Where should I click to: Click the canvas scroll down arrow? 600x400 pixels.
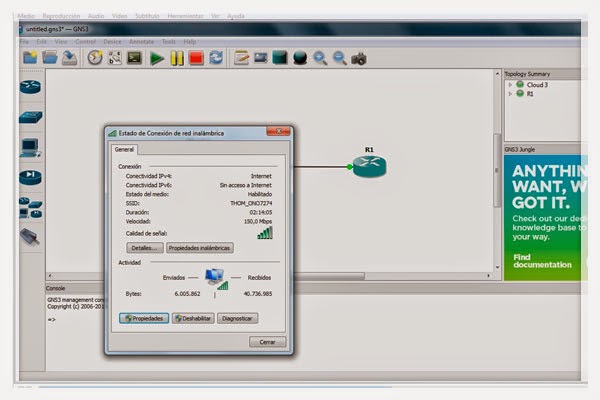497,267
